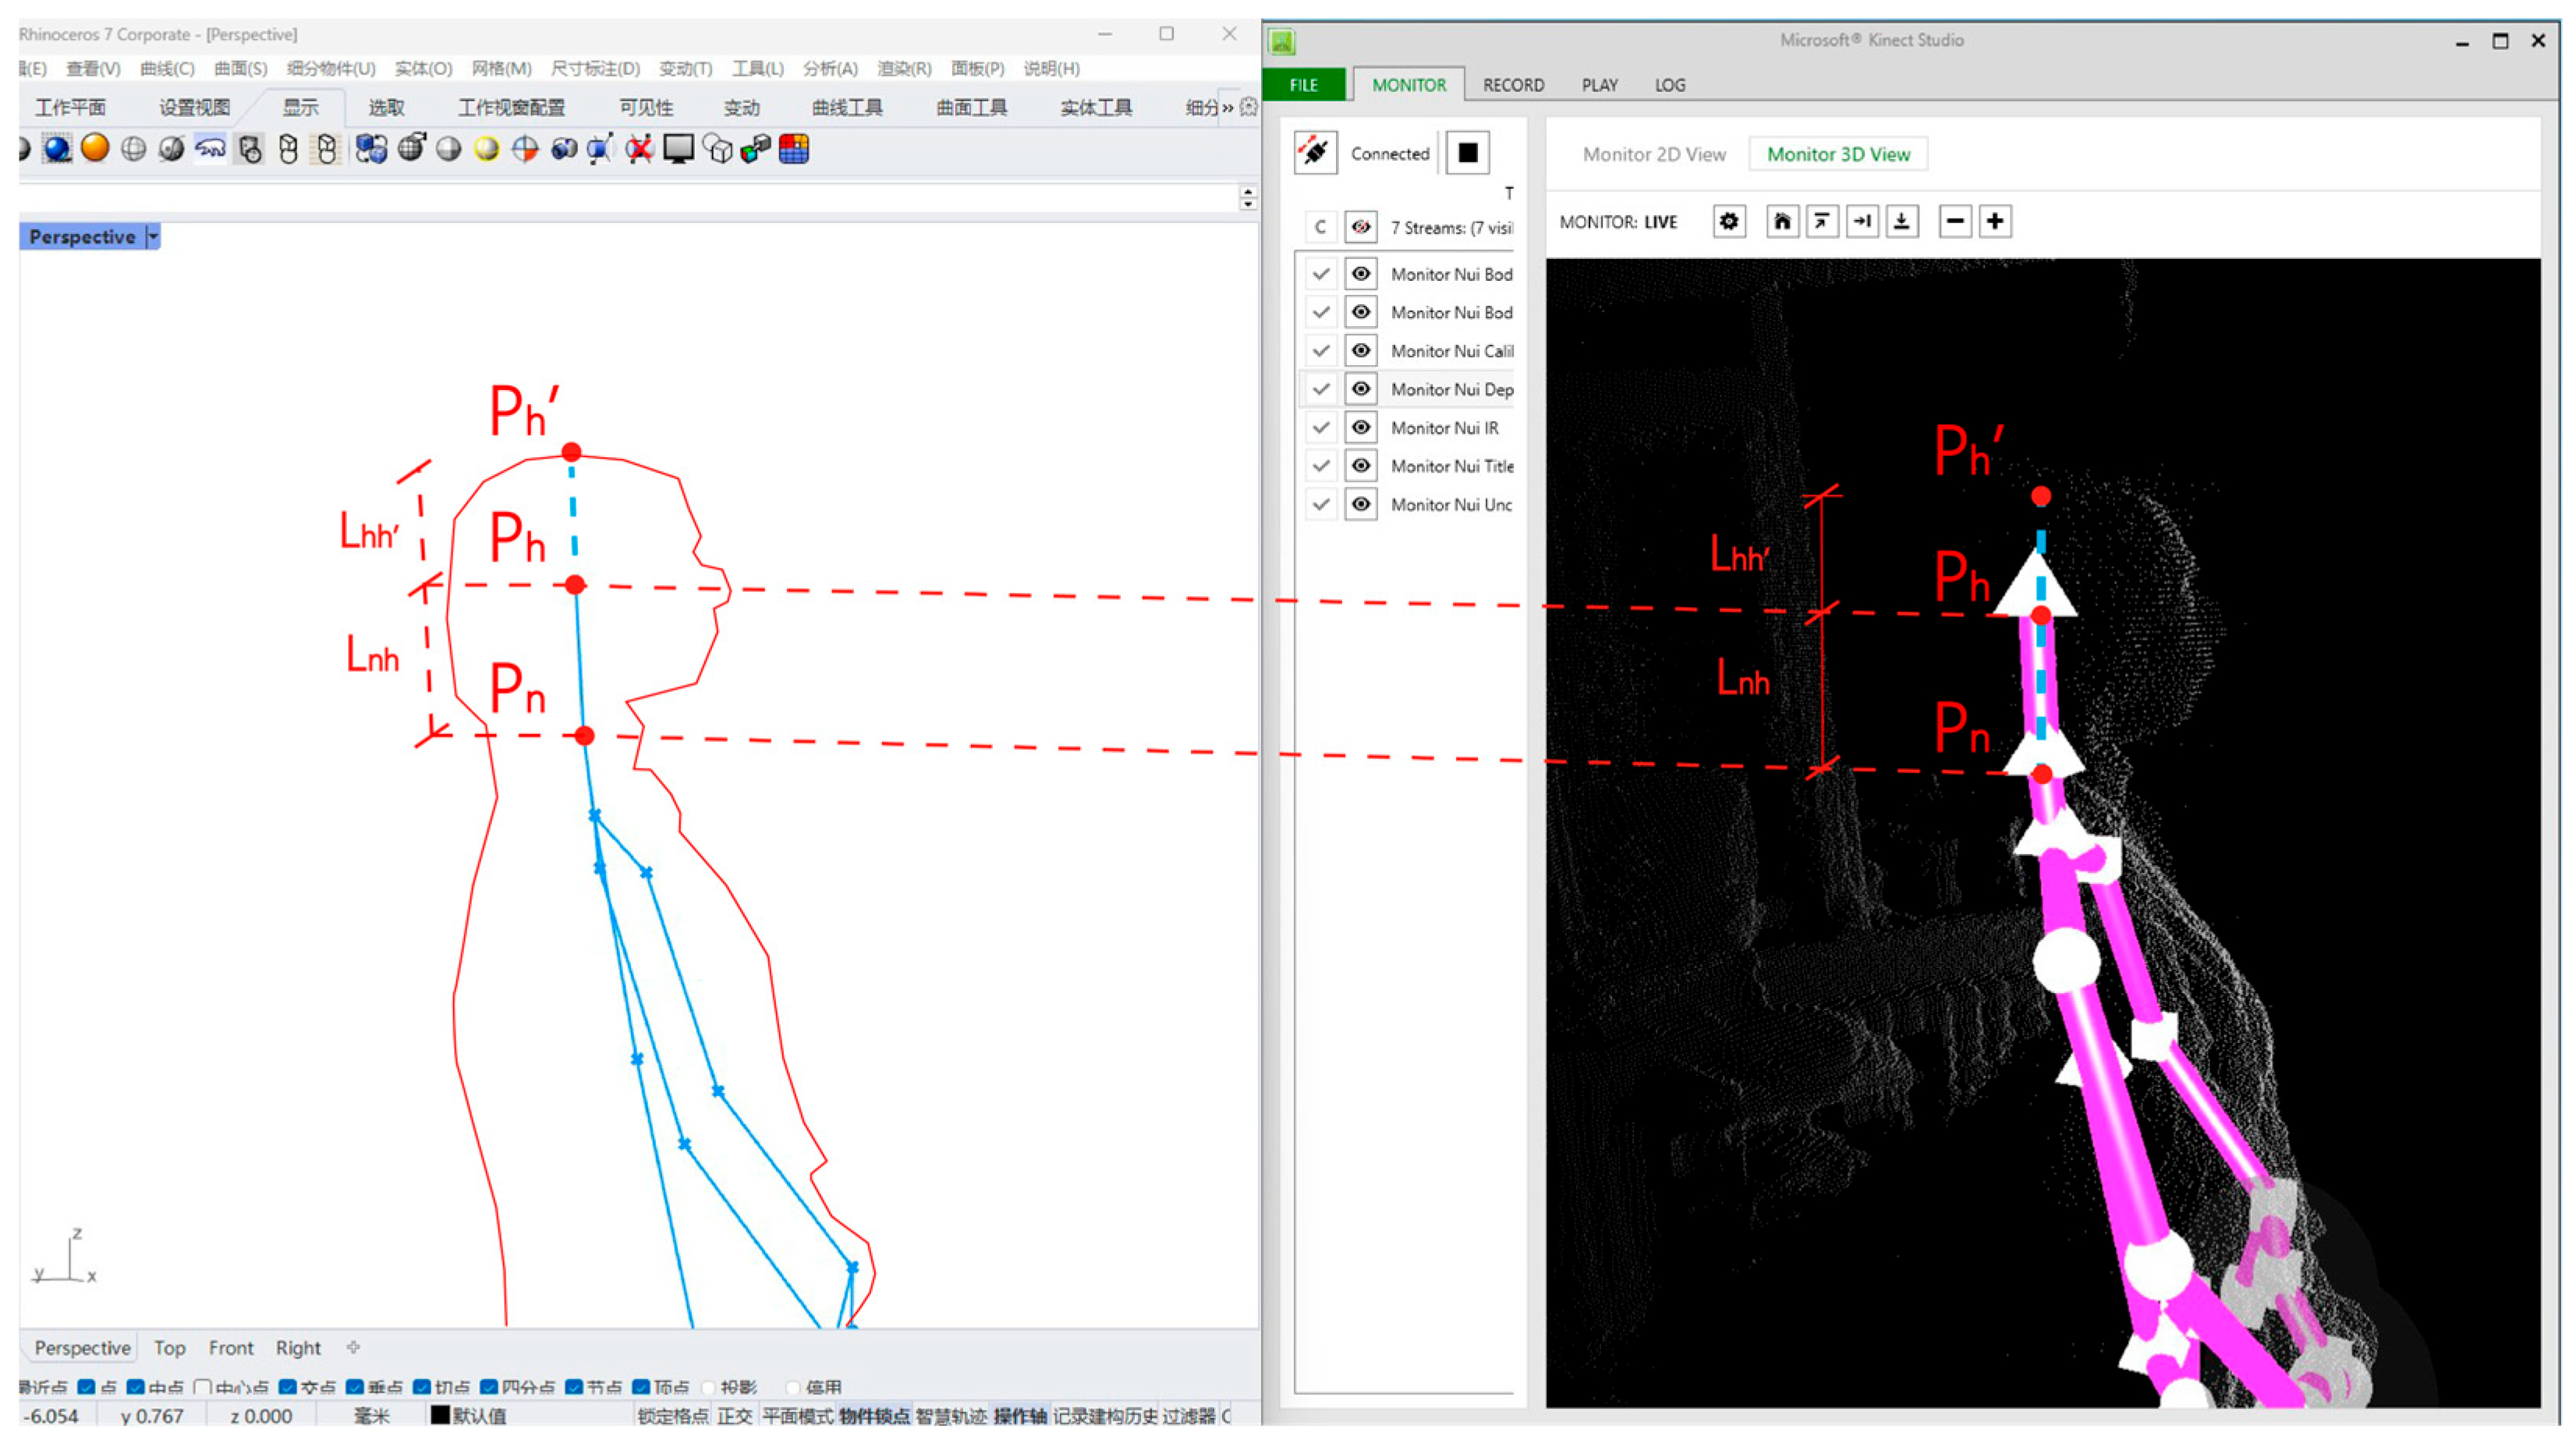This screenshot has width=2576, height=1451.
Task: Switch to Monitor 2D View
Action: [1653, 154]
